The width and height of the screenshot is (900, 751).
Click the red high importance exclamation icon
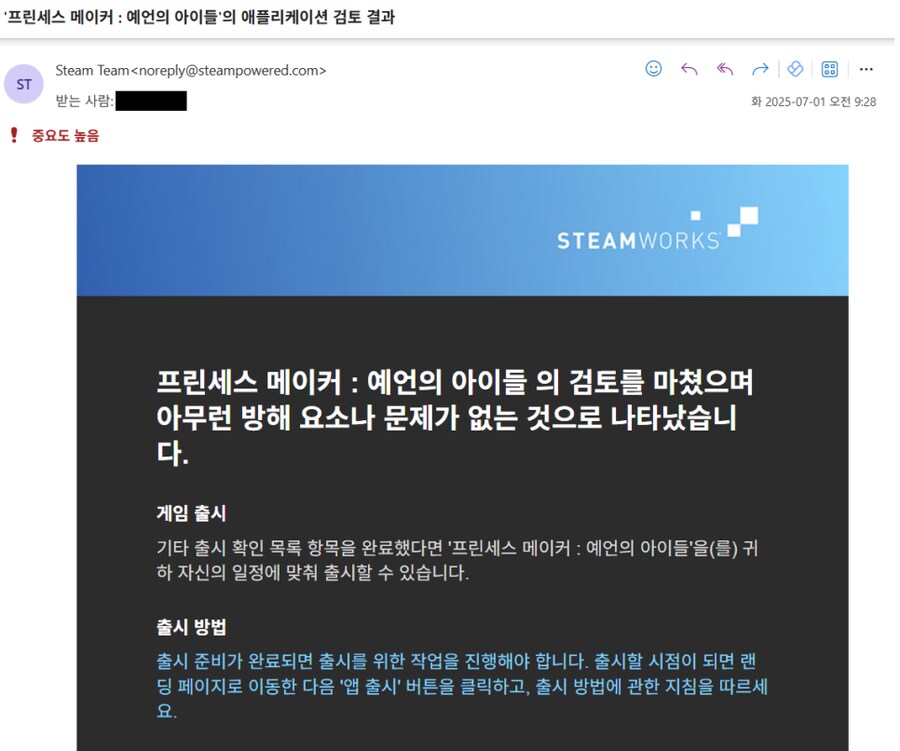pyautogui.click(x=14, y=136)
